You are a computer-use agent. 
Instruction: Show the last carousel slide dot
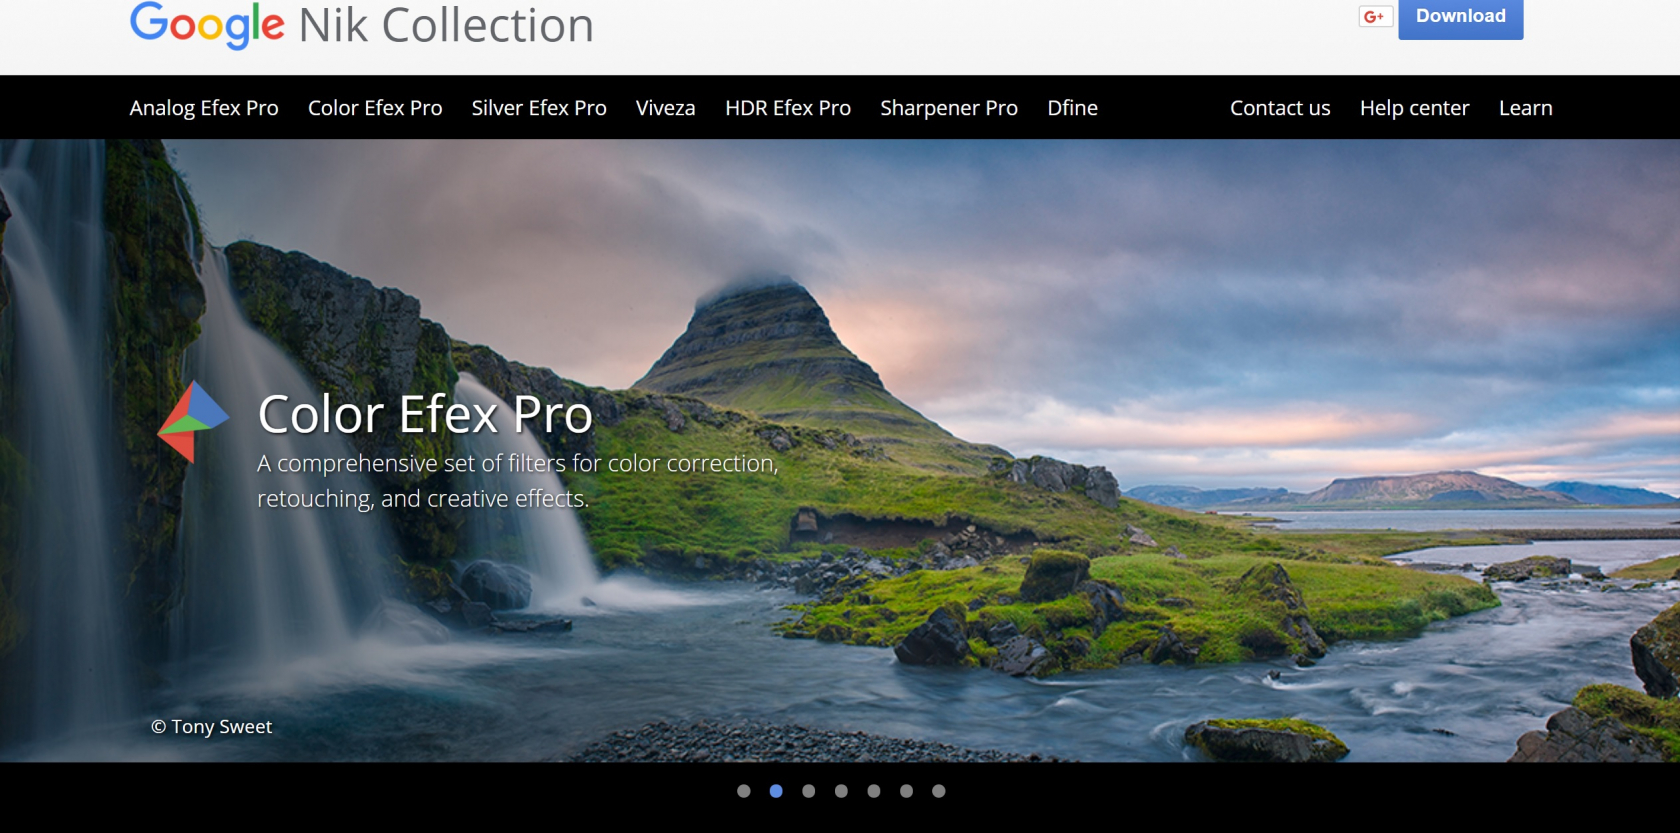coord(938,791)
